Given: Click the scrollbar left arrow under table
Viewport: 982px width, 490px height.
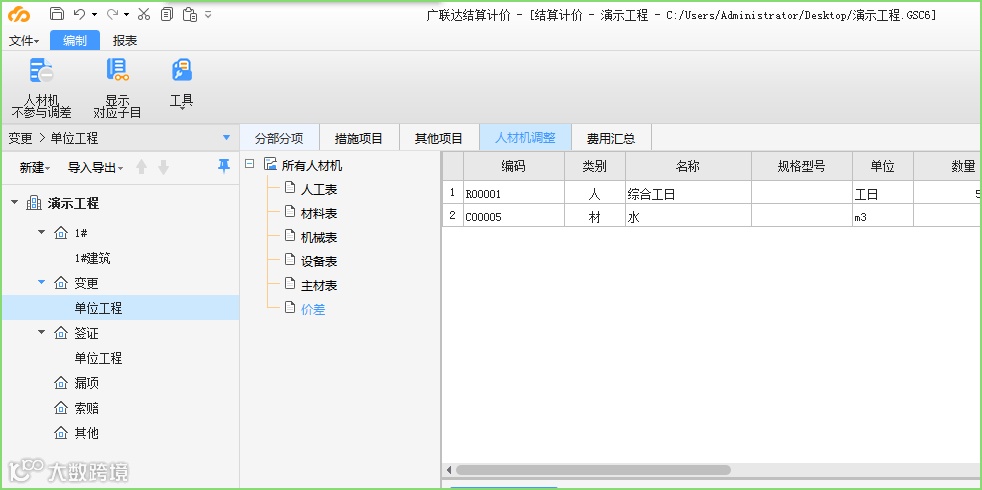Looking at the screenshot, I should [448, 470].
